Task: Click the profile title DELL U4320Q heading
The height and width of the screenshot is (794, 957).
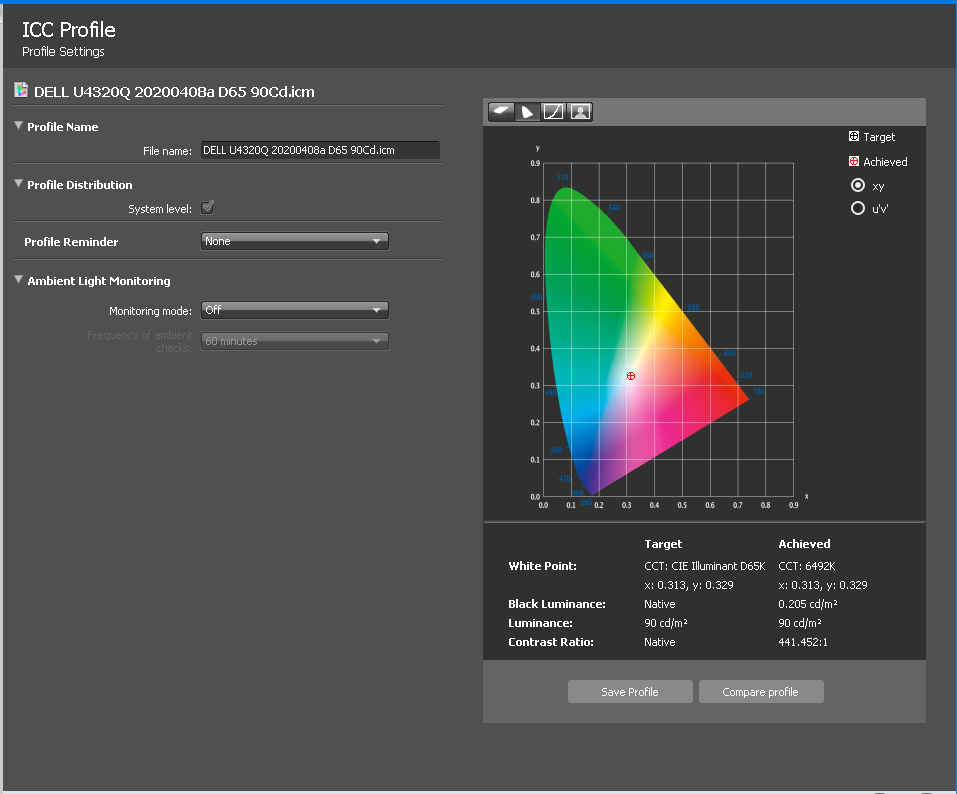Action: [x=174, y=92]
